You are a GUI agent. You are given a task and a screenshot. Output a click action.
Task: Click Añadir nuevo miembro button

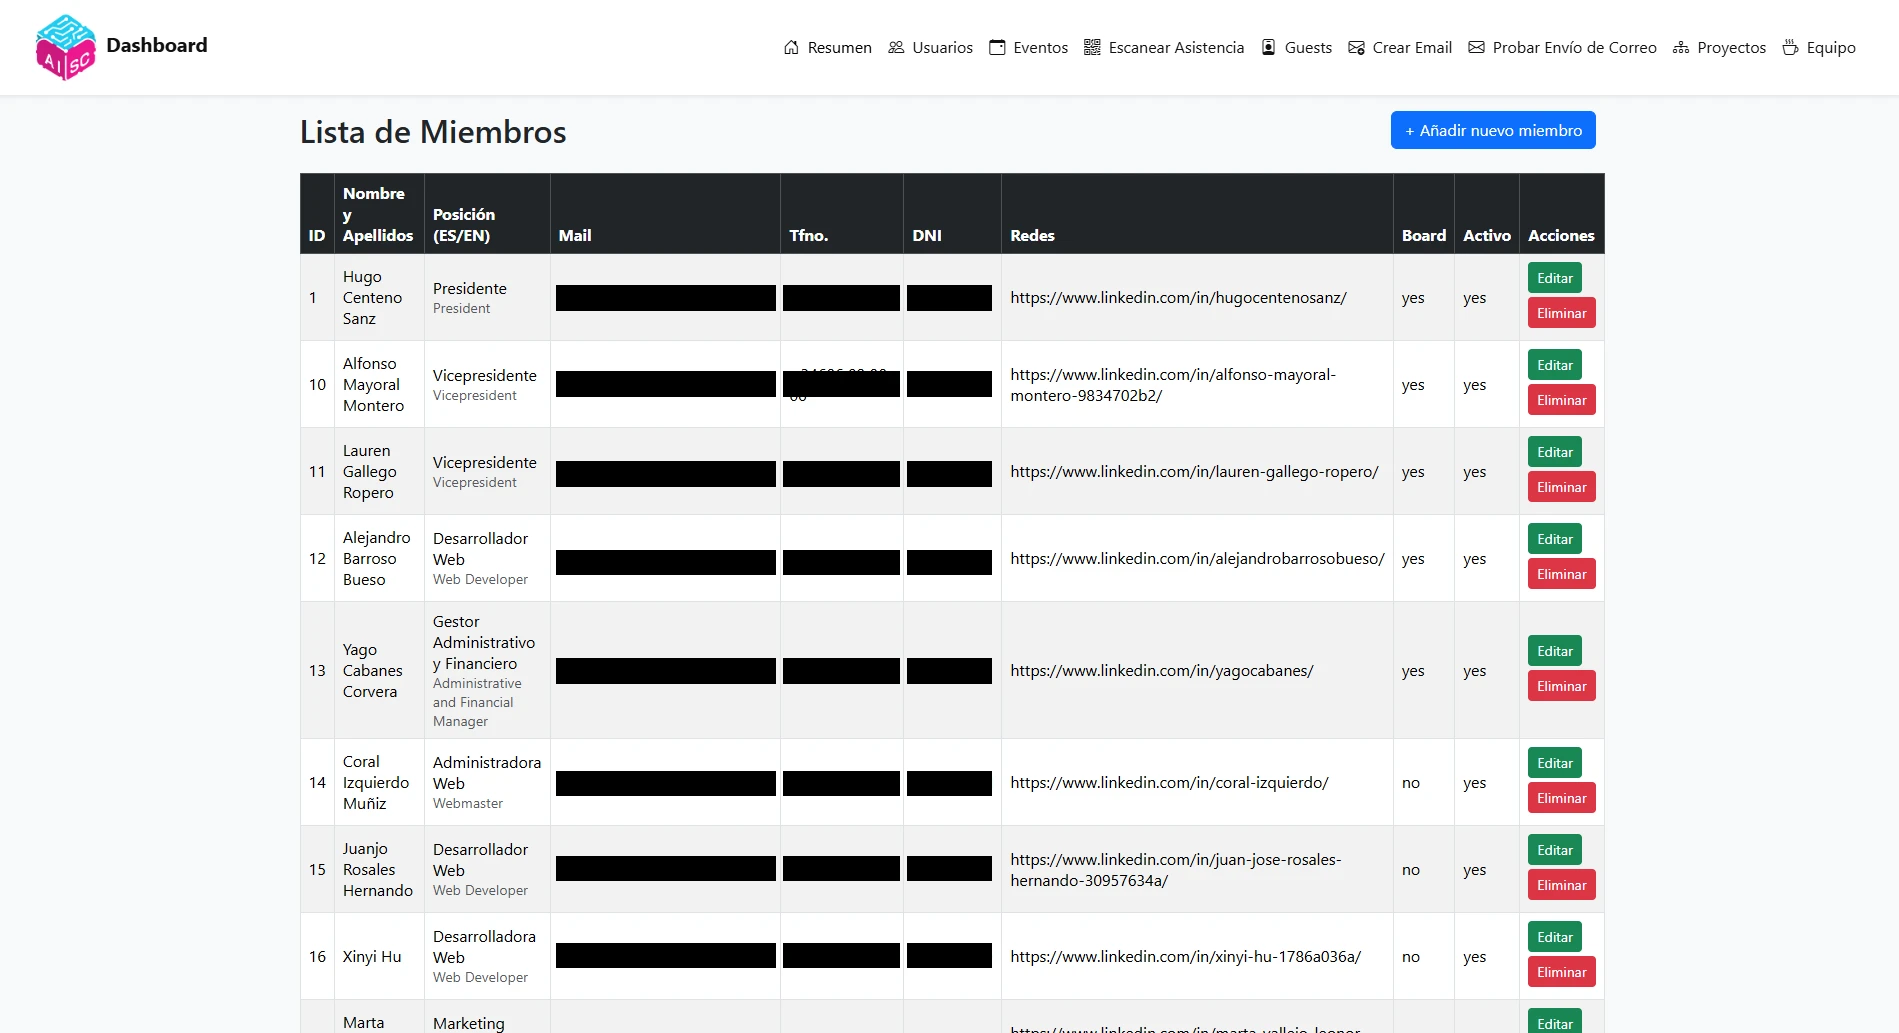pos(1493,130)
